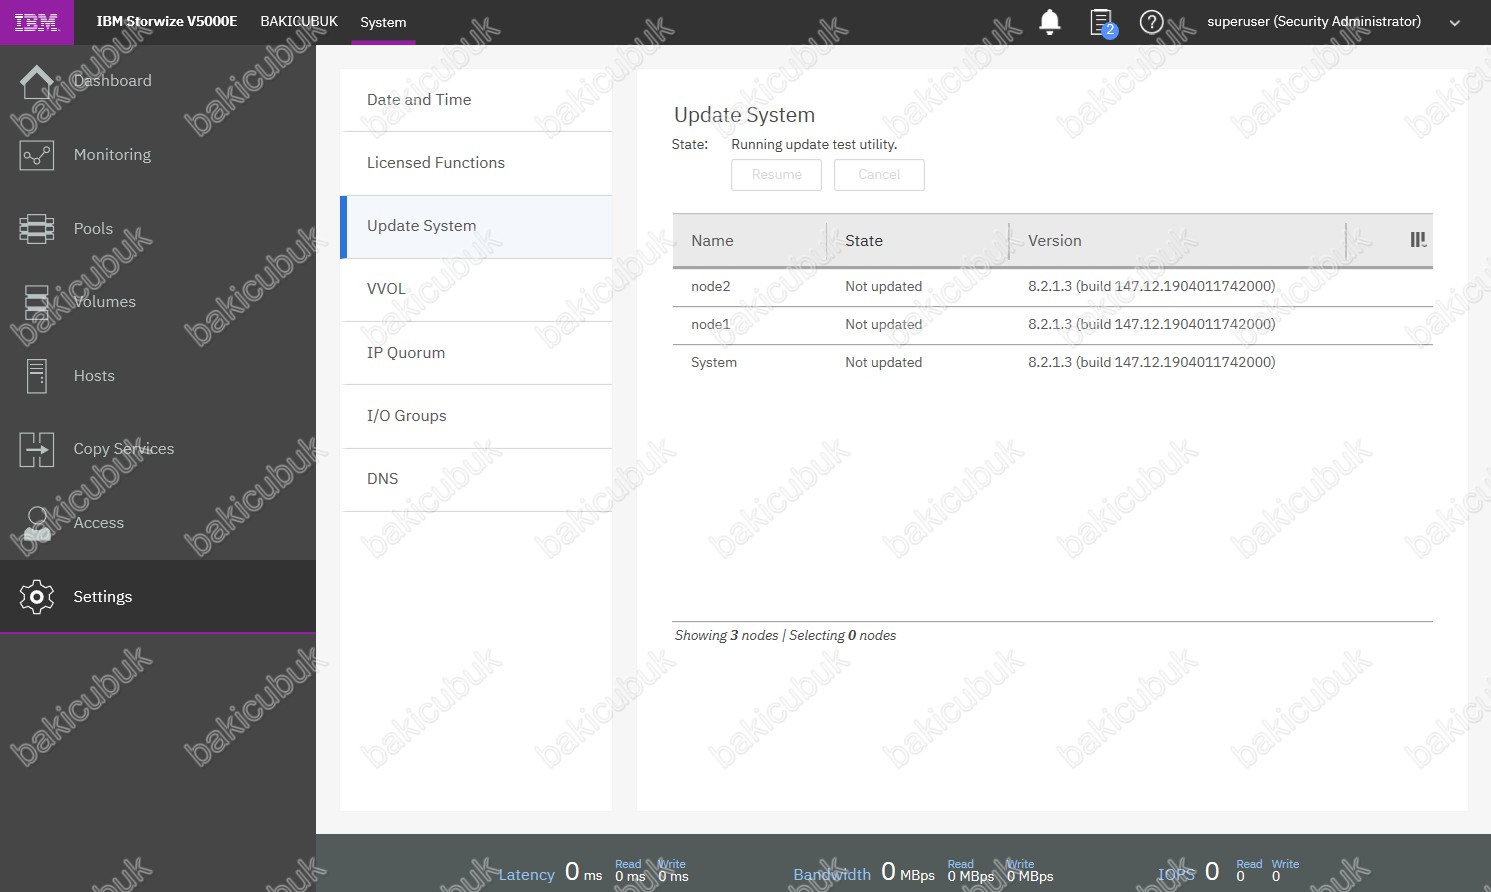Open the IP Quorum settings page

(406, 353)
